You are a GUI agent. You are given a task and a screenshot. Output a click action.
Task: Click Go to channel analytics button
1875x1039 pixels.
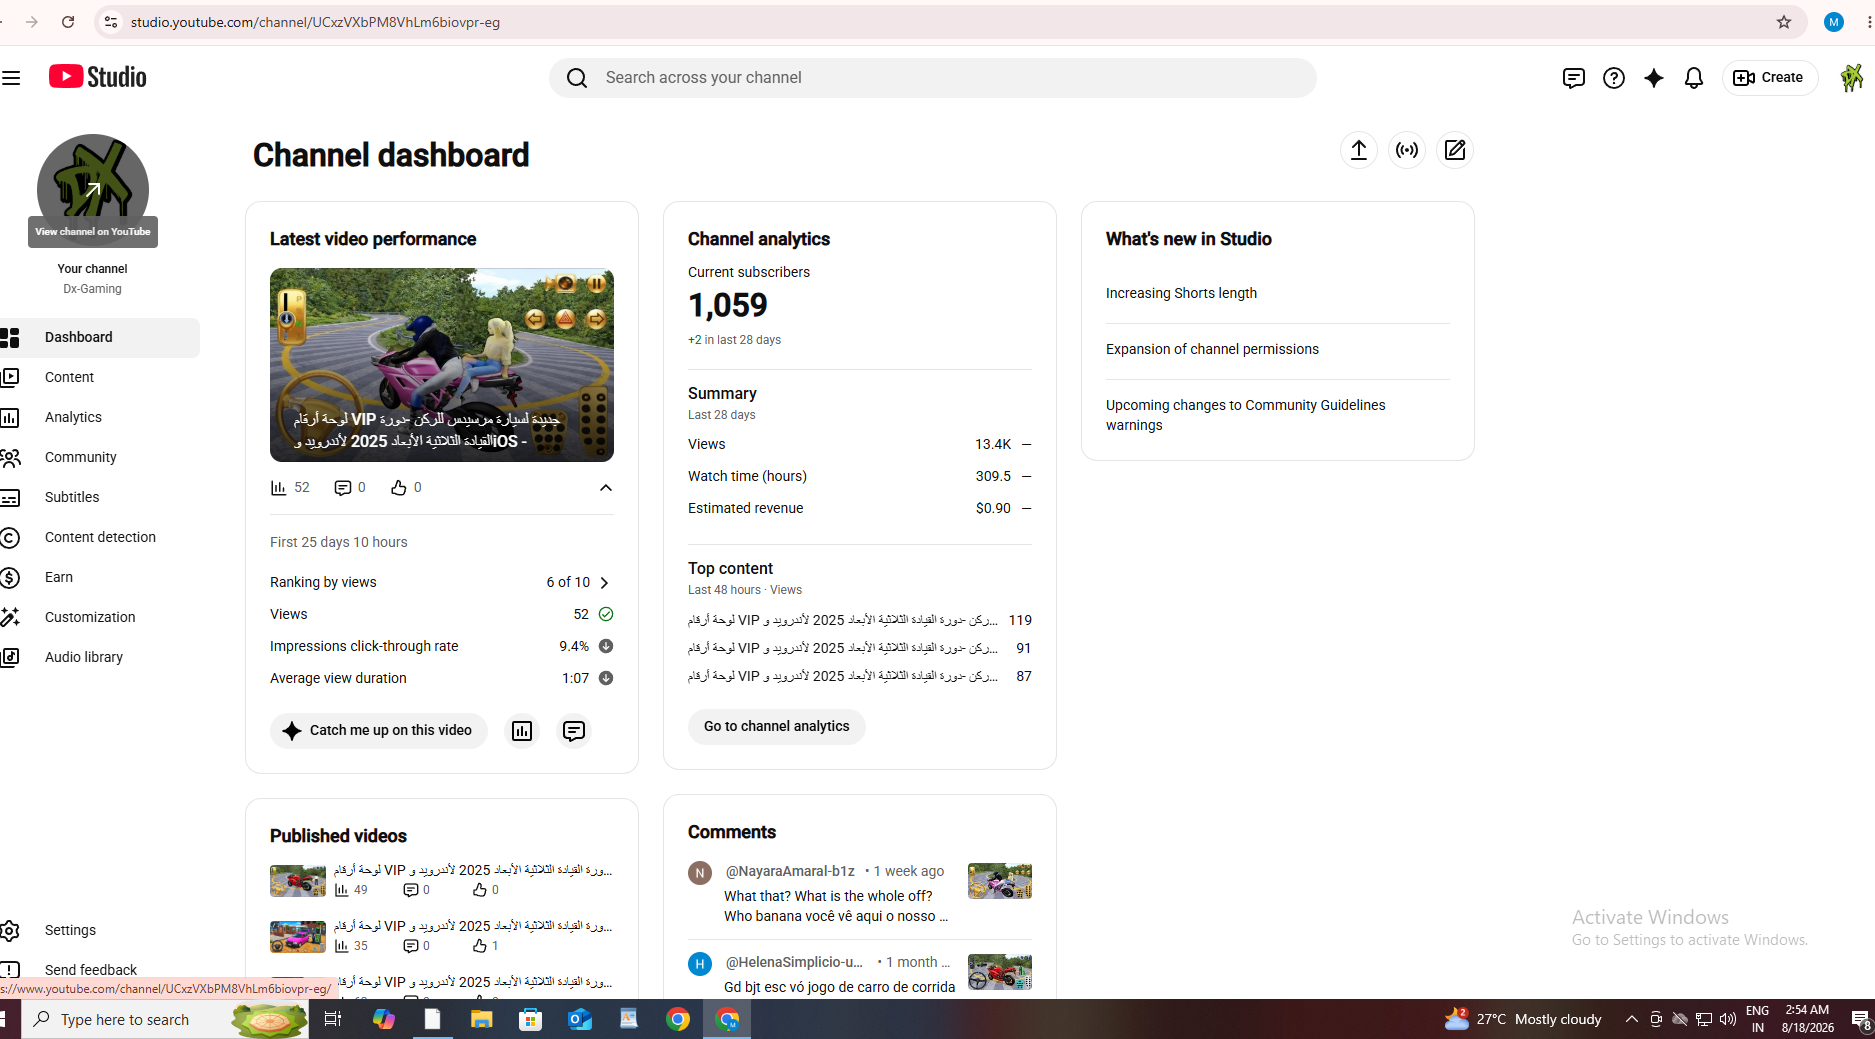click(x=777, y=727)
